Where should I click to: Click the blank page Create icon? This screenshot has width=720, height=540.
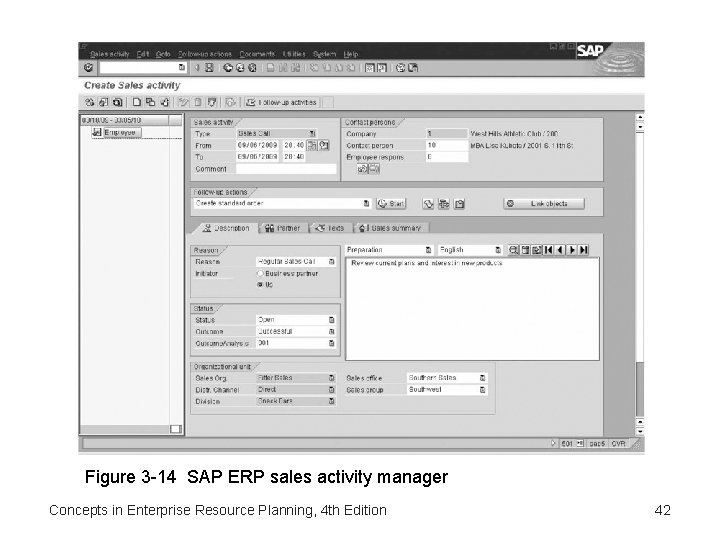[137, 102]
